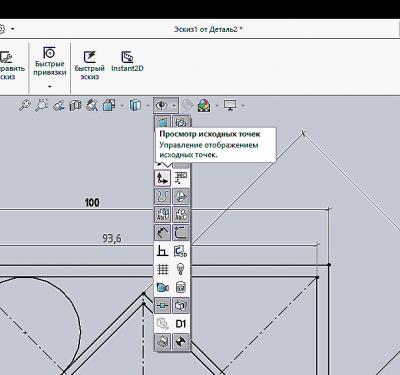This screenshot has width=400, height=375.
Task: Click the greyed Edit Appearance icon
Action: (187, 106)
